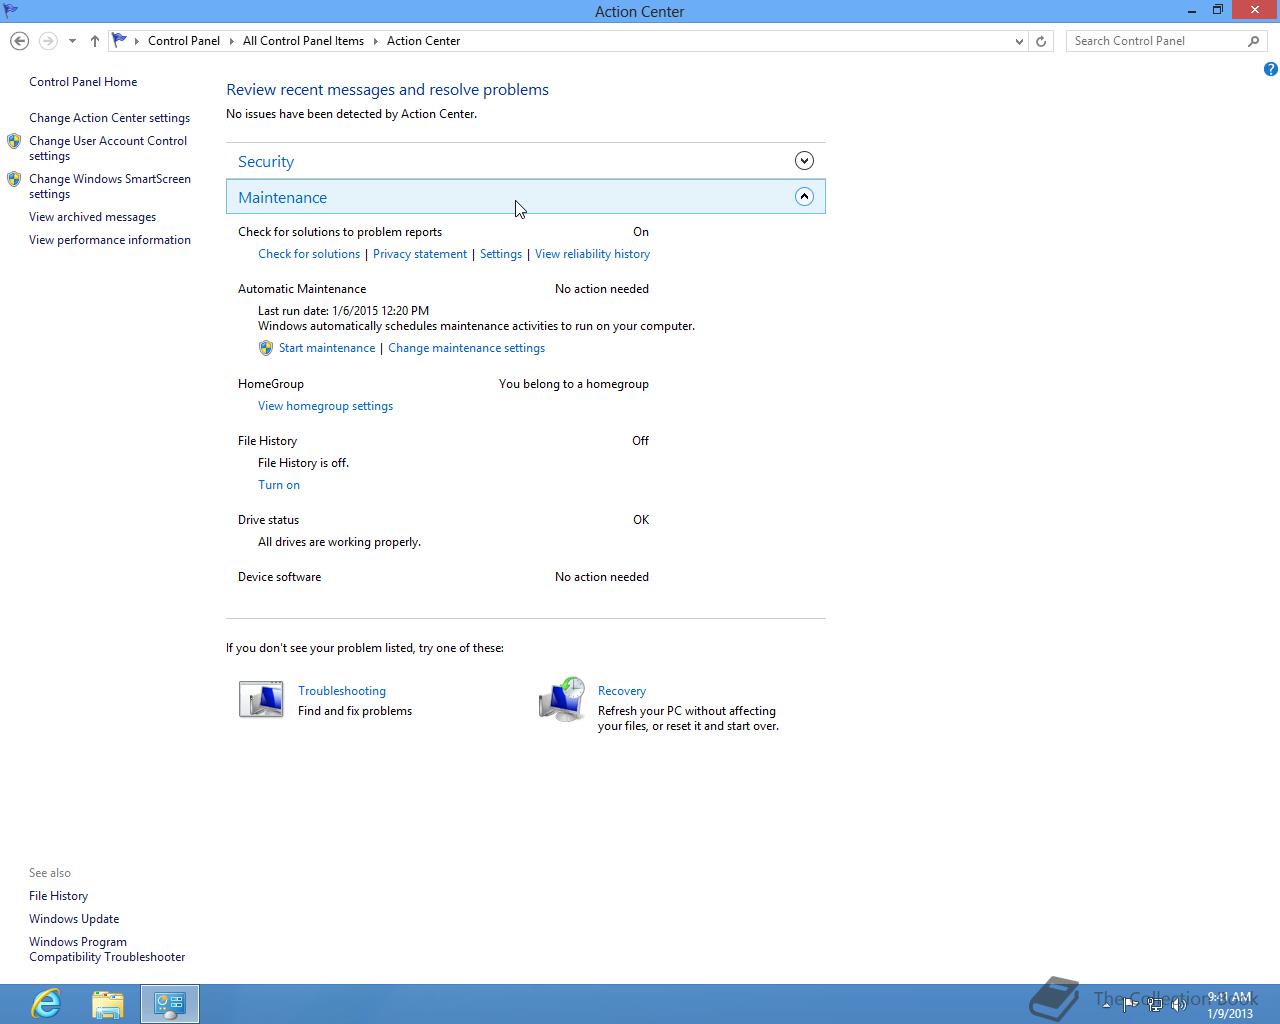The image size is (1280, 1024).
Task: Click the volume speaker tray icon
Action: pos(1179,1005)
